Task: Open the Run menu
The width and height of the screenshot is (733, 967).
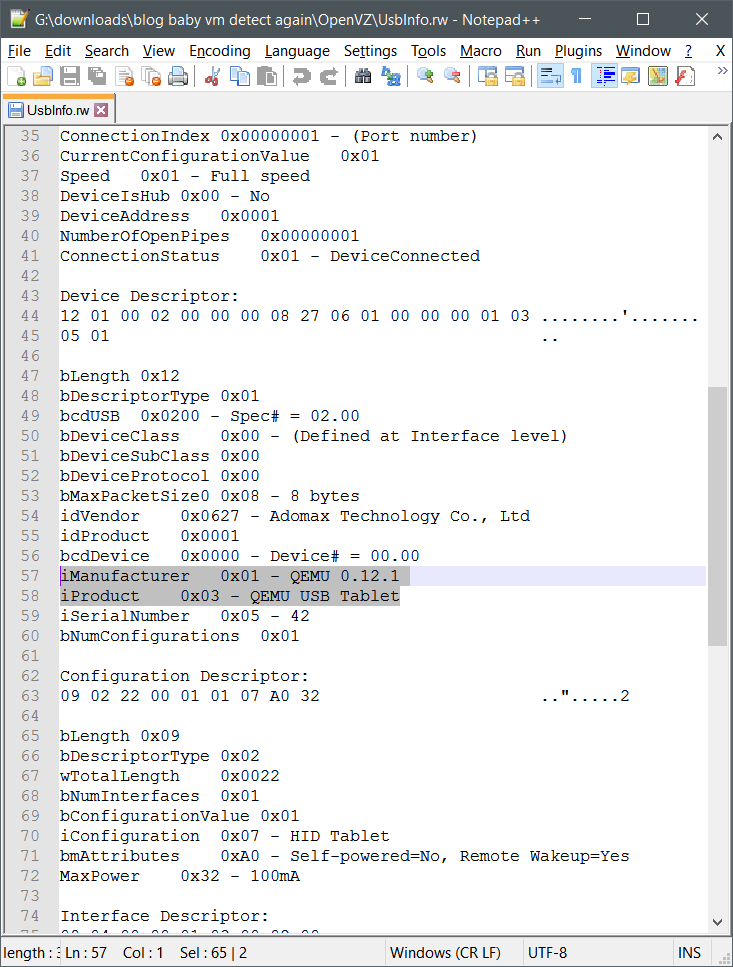Action: click(528, 51)
